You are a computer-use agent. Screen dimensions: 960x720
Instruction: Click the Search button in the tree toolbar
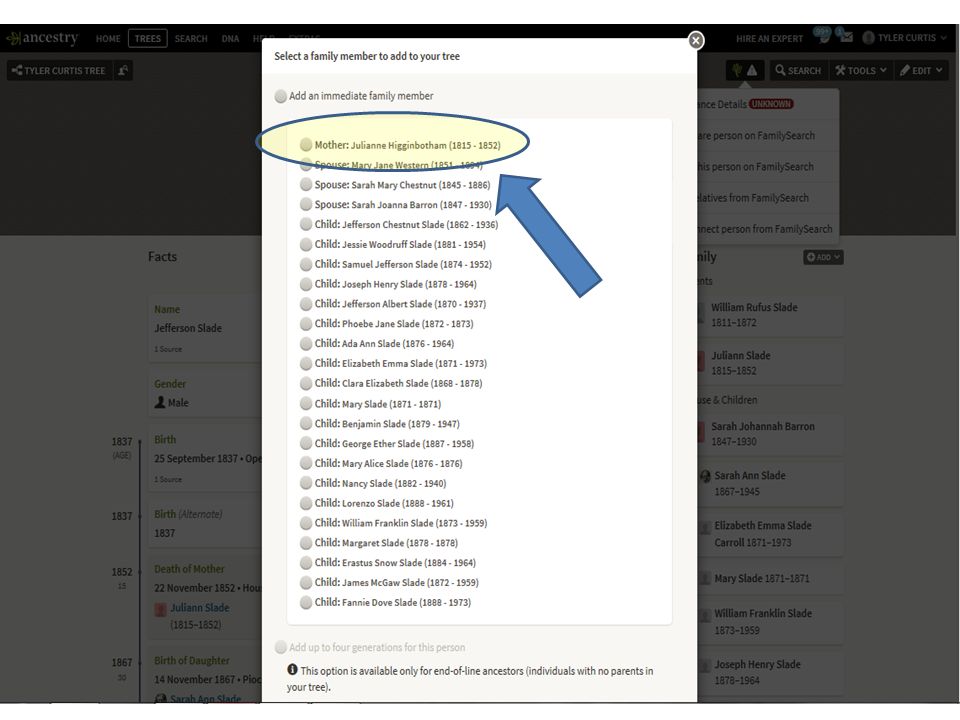798,70
